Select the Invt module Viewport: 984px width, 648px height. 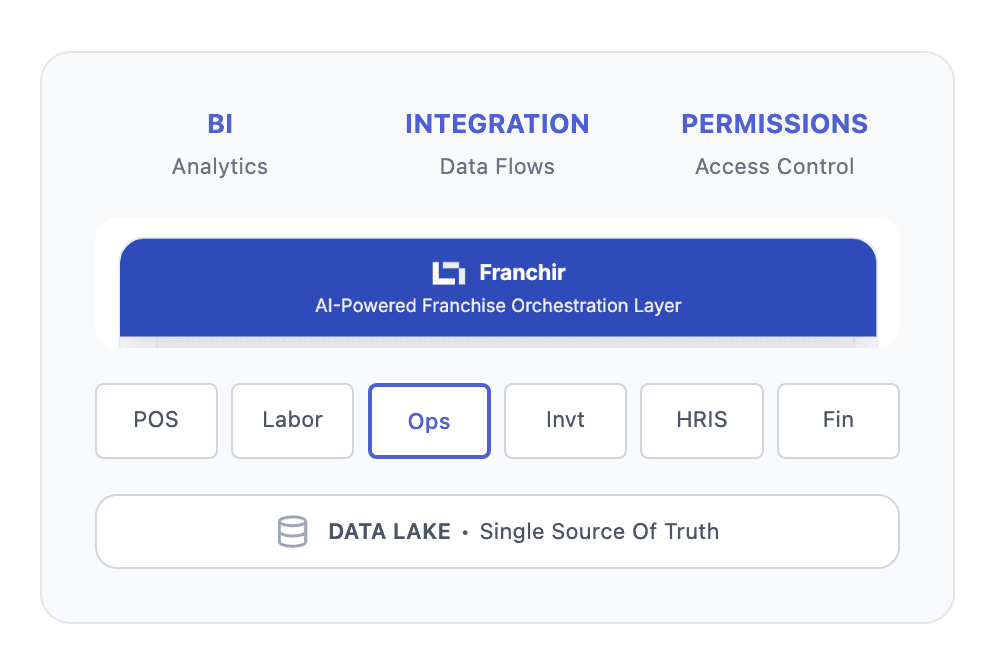565,421
